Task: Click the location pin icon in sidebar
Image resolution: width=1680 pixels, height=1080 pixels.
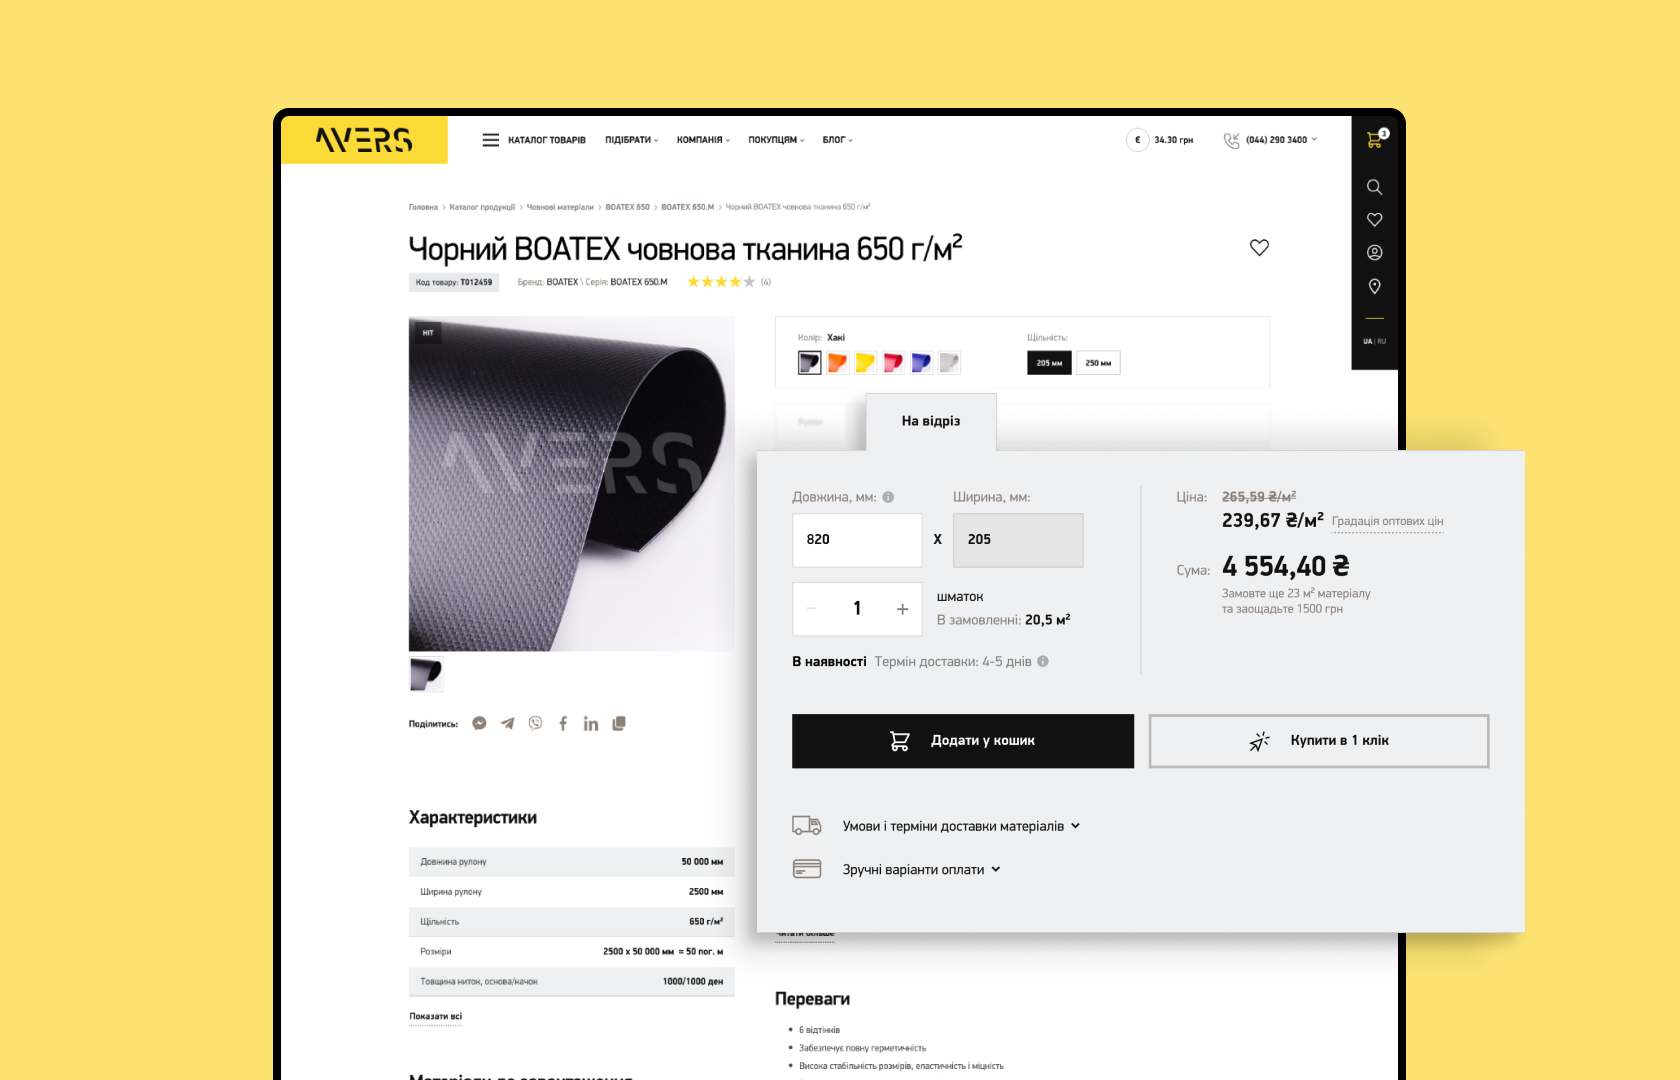Action: coord(1374,287)
